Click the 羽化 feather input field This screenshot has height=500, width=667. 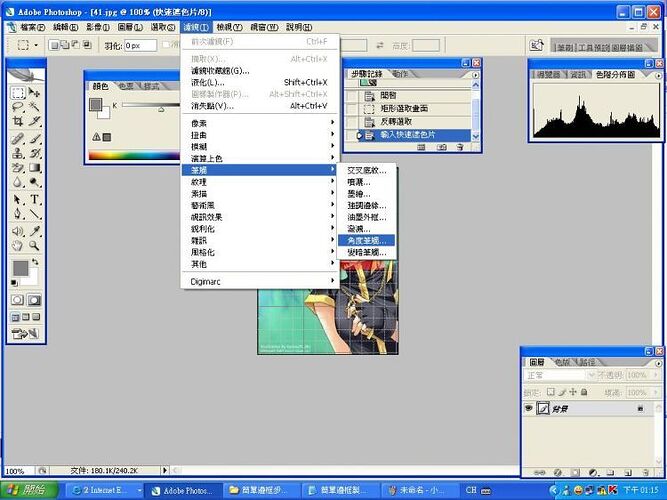pos(140,45)
